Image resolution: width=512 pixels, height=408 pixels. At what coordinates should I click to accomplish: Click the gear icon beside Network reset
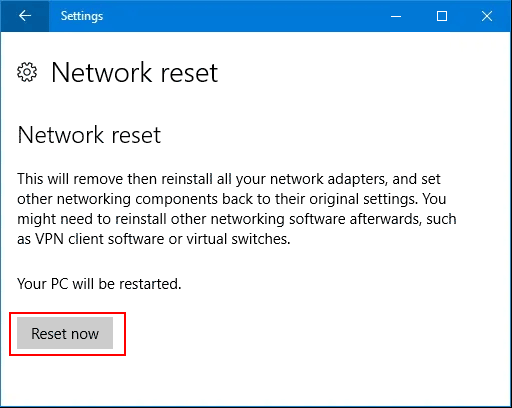[x=27, y=72]
